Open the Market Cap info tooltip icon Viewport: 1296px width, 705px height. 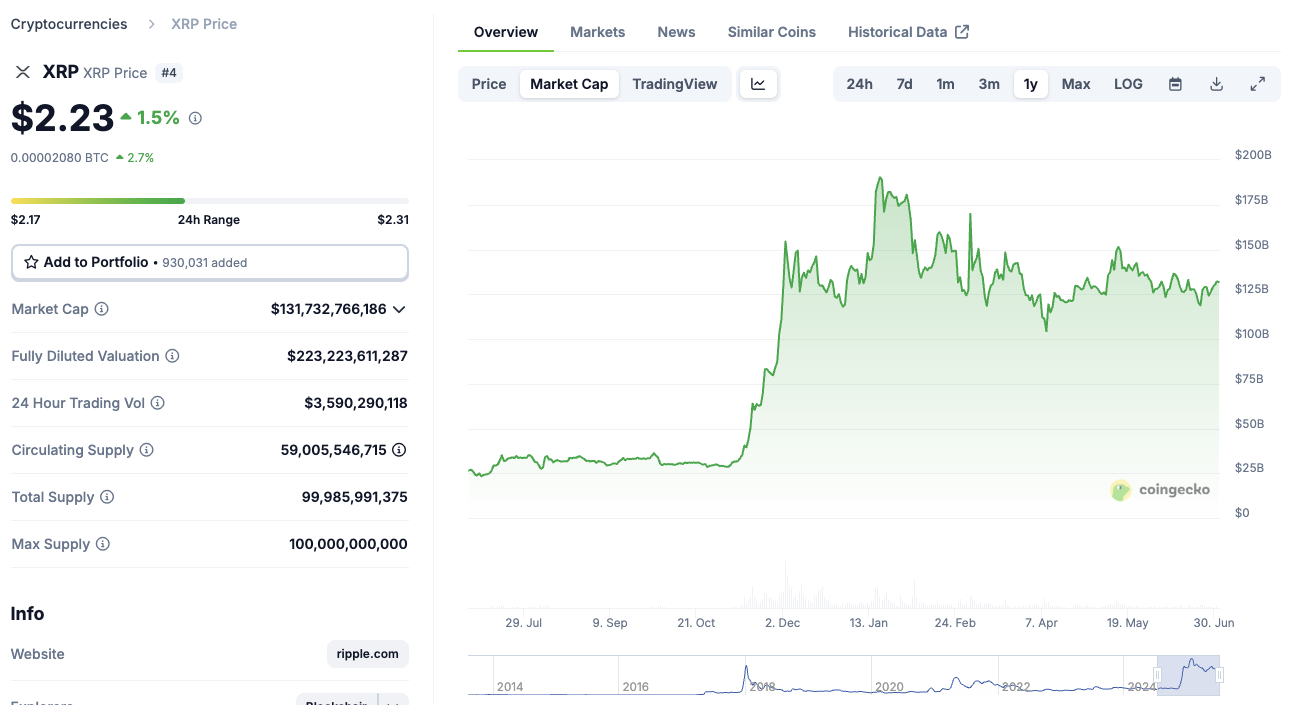tap(101, 309)
